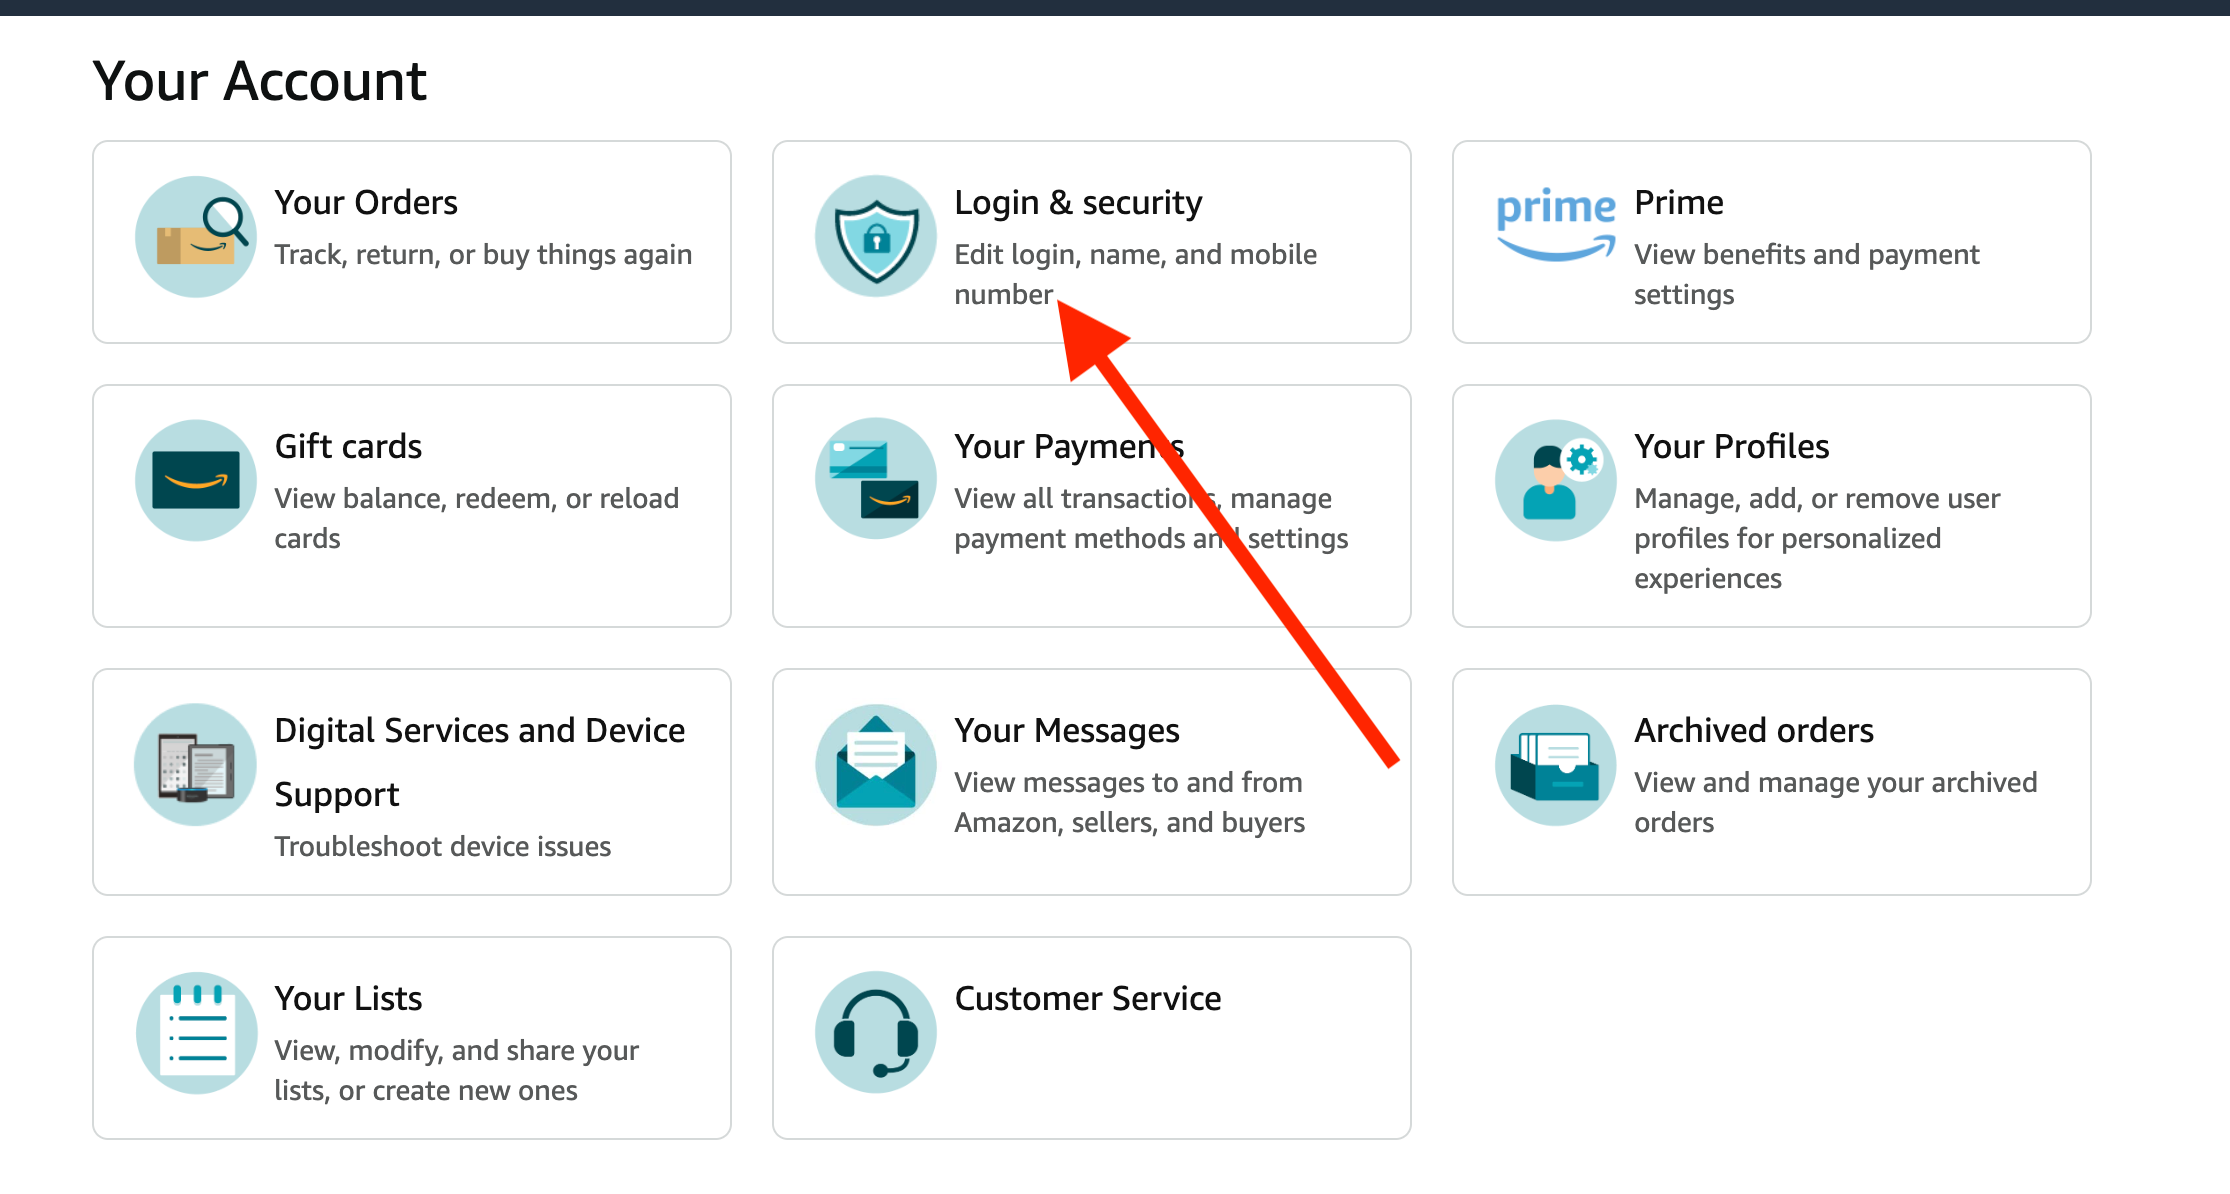Click 'View all transactions, manage payment methods' text
The width and height of the screenshot is (2230, 1194).
(x=1151, y=518)
